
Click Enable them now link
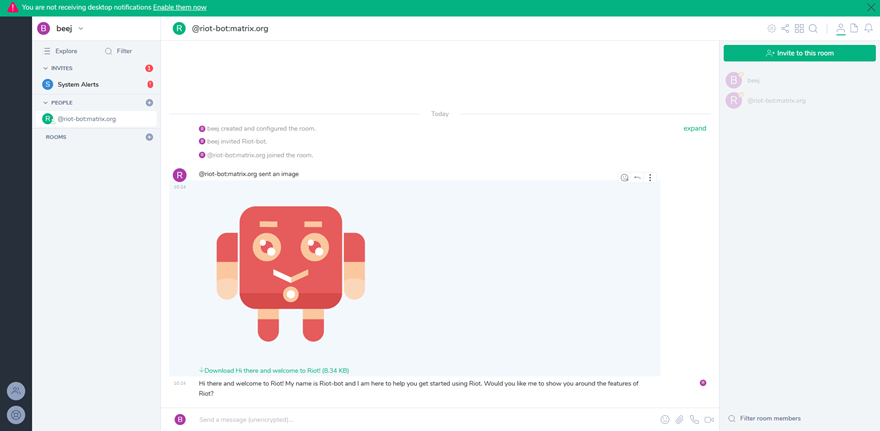(x=180, y=8)
